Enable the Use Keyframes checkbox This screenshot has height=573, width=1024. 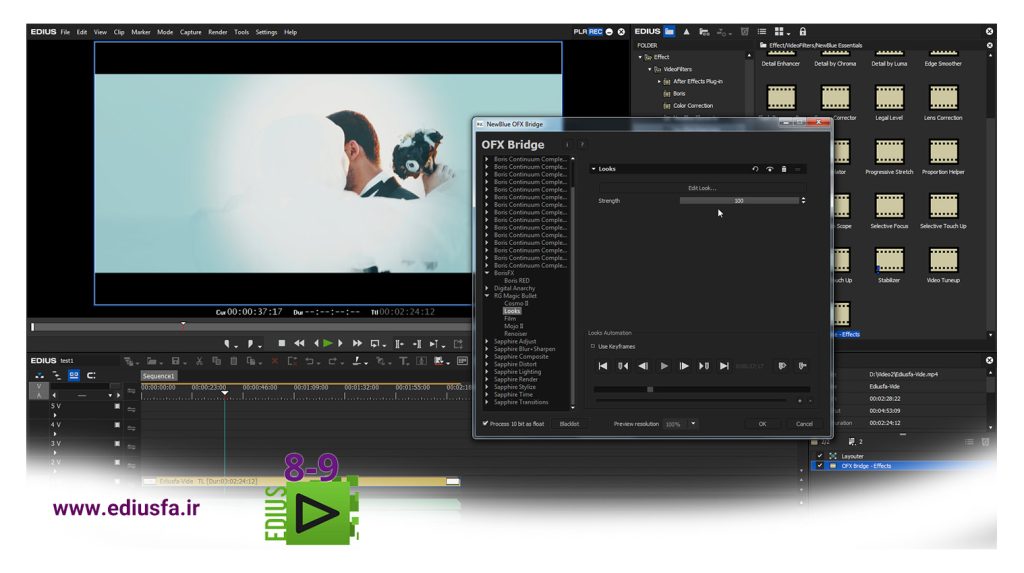coord(593,346)
